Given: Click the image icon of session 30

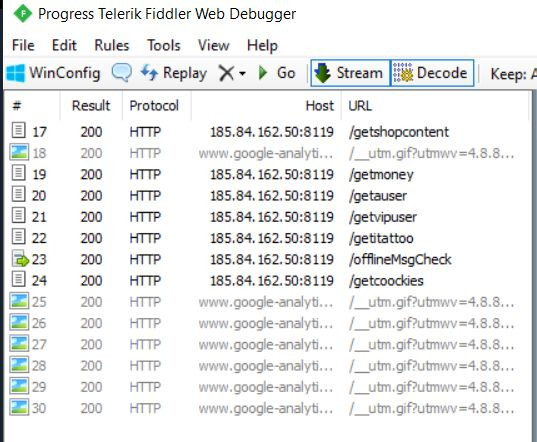Looking at the screenshot, I should tap(19, 407).
